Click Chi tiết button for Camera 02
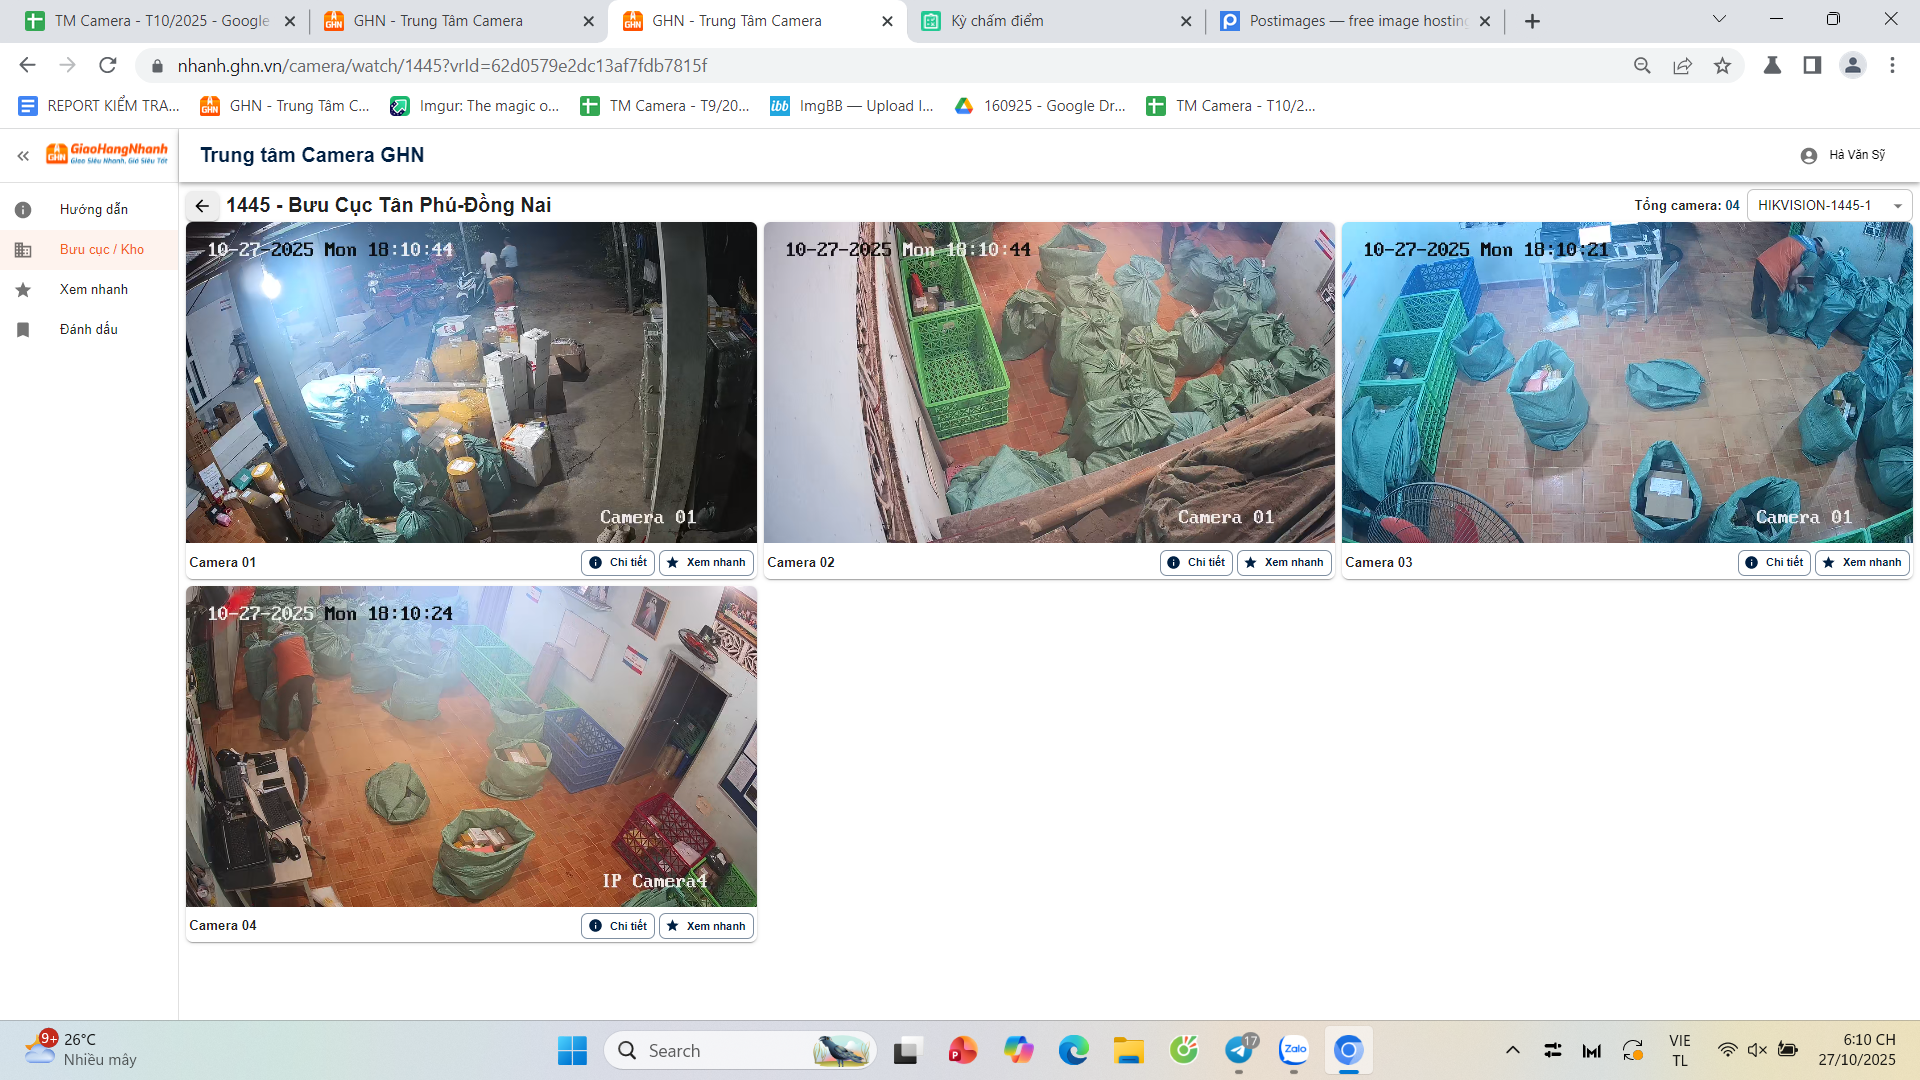Viewport: 1920px width, 1080px height. tap(1196, 563)
